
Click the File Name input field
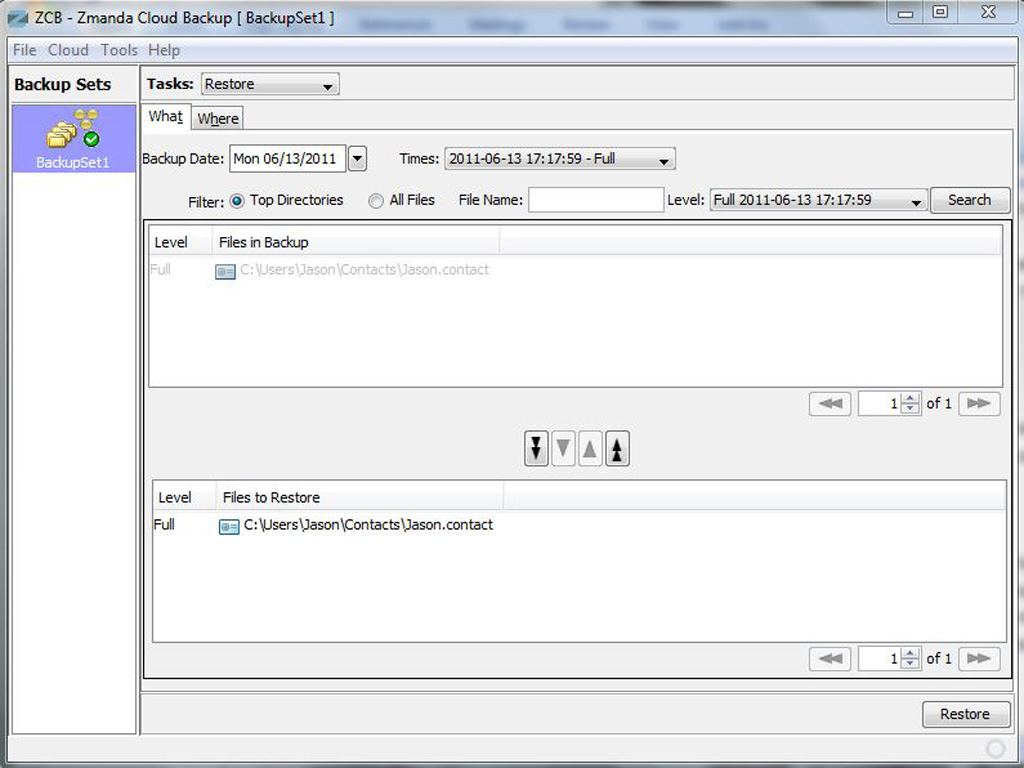[596, 200]
